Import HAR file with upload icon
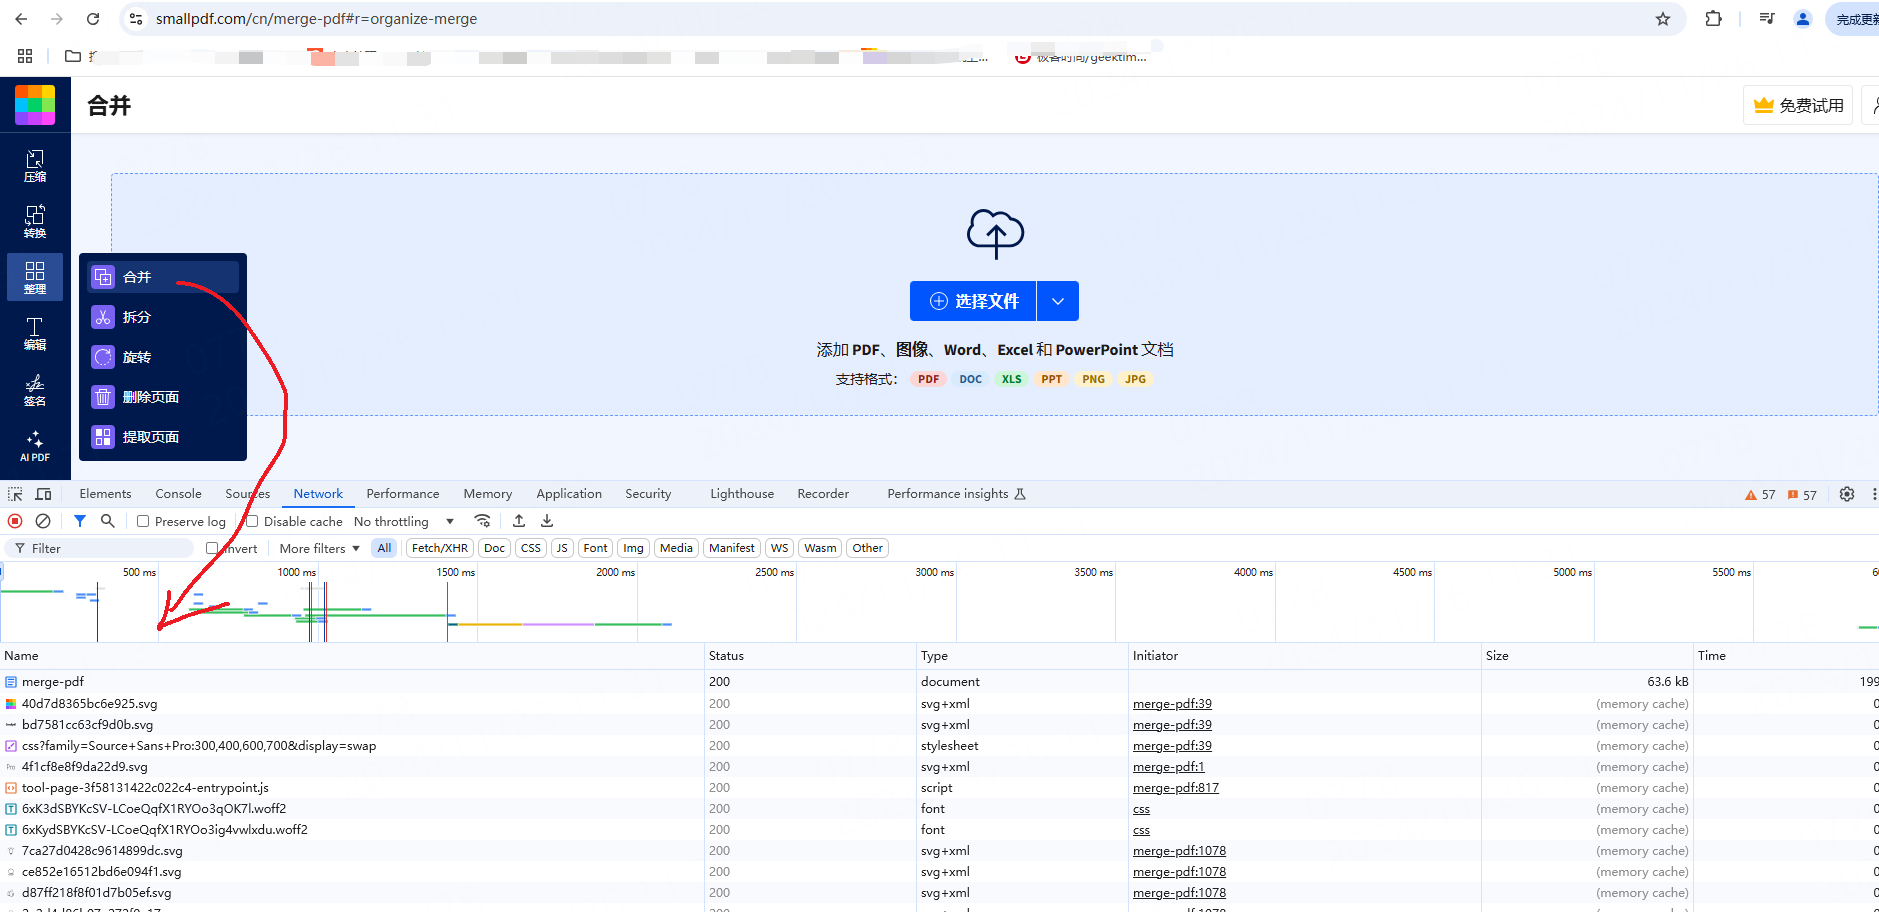The width and height of the screenshot is (1879, 912). pyautogui.click(x=519, y=521)
